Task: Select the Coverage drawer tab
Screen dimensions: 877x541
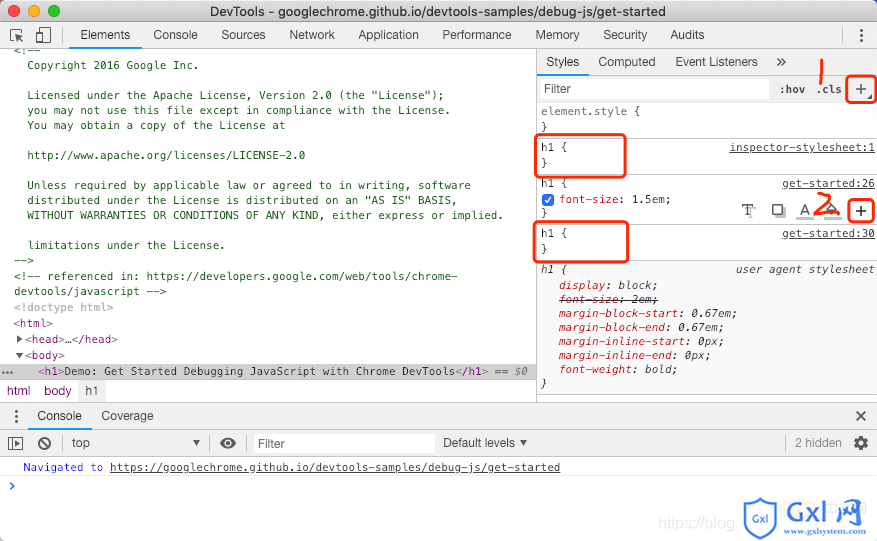Action: point(128,416)
